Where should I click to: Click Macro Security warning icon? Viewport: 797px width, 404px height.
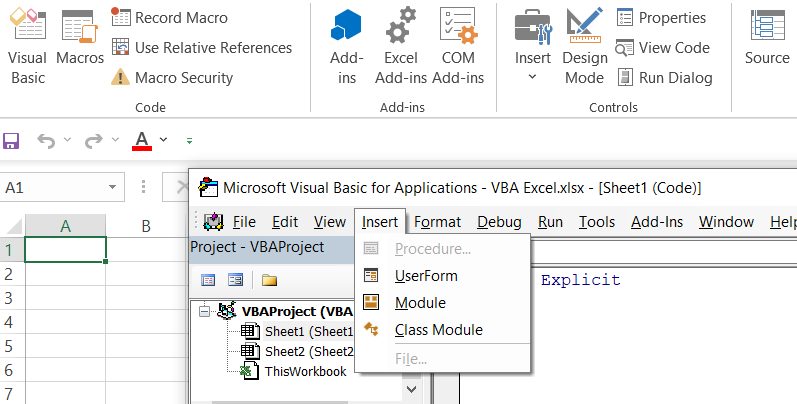[120, 78]
